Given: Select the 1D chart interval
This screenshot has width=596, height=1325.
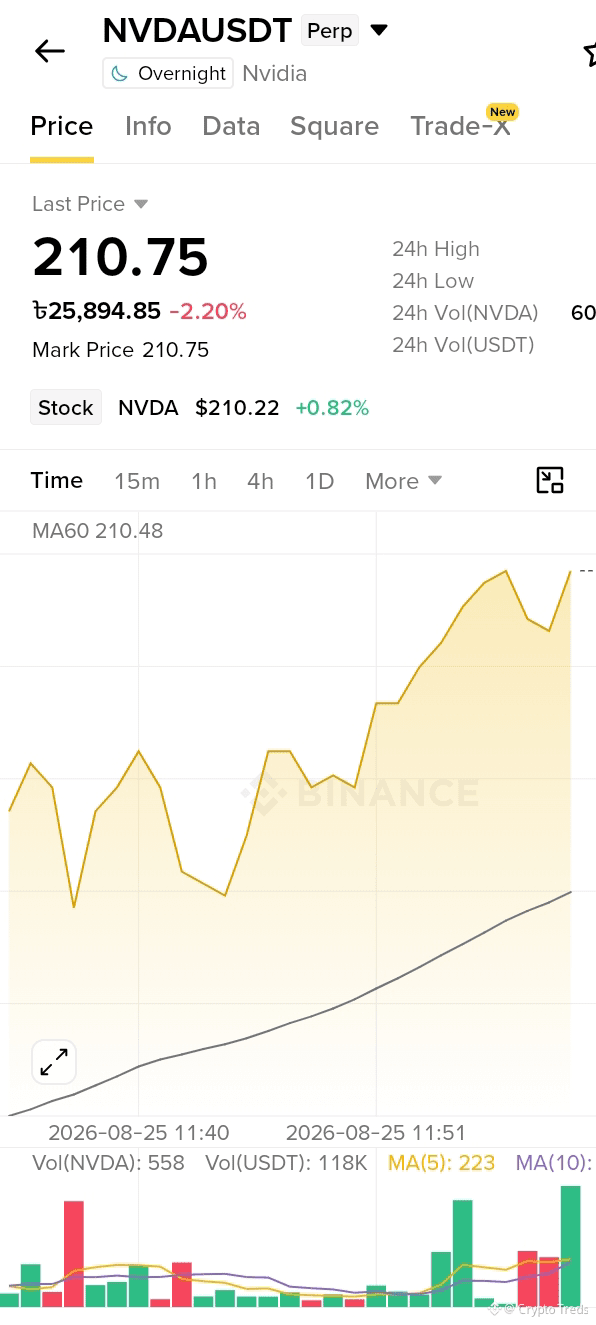Looking at the screenshot, I should pos(319,481).
